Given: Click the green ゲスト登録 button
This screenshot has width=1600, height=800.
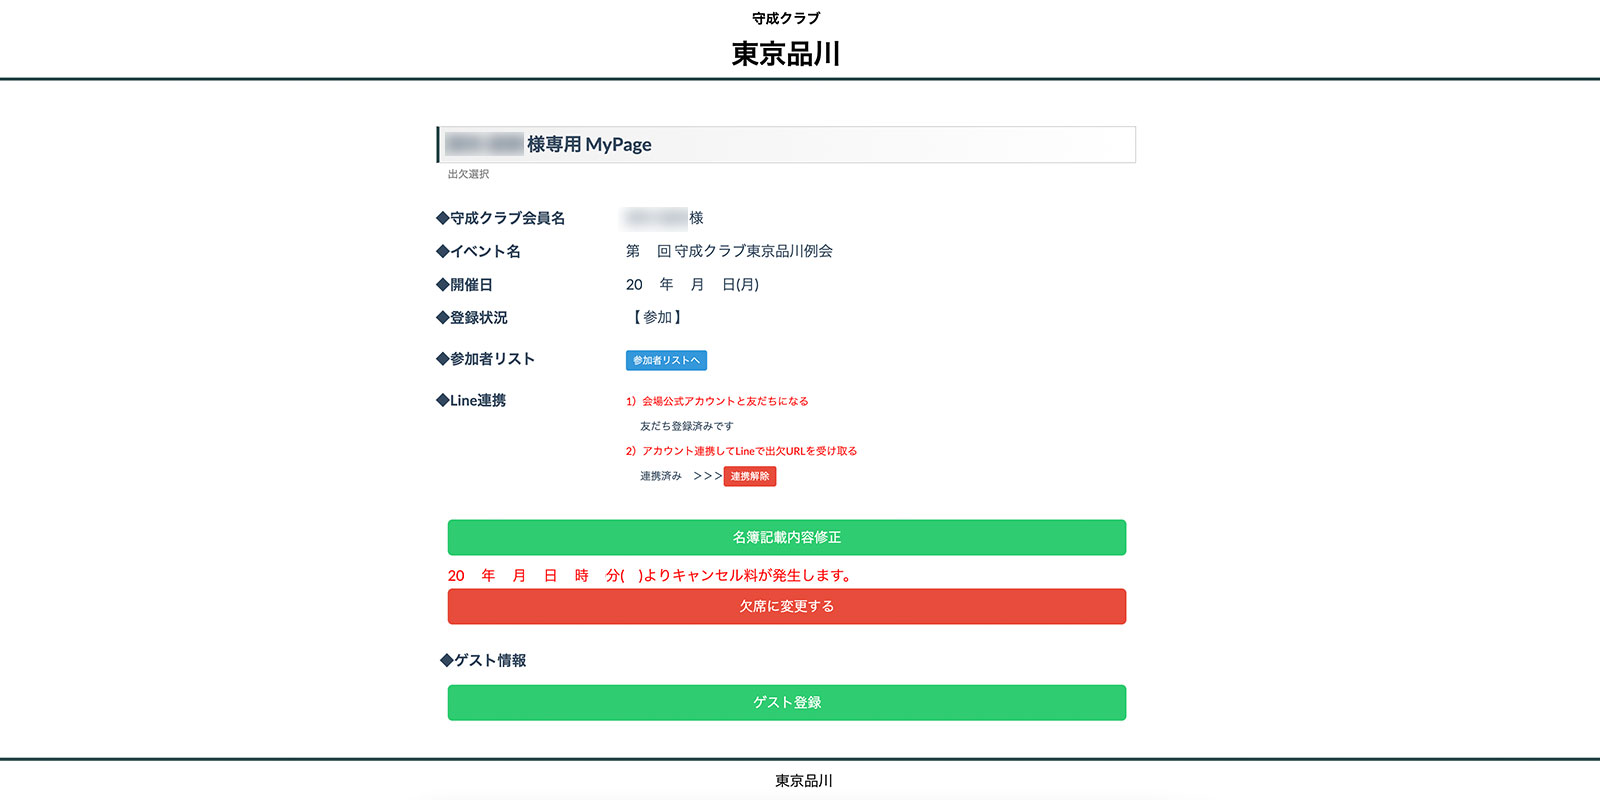Looking at the screenshot, I should (x=787, y=702).
